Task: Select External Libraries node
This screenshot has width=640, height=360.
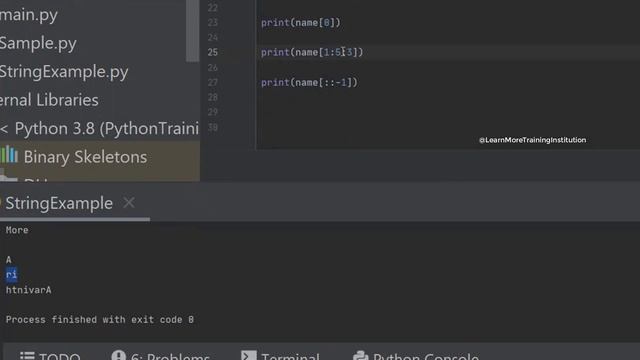Action: click(49, 100)
